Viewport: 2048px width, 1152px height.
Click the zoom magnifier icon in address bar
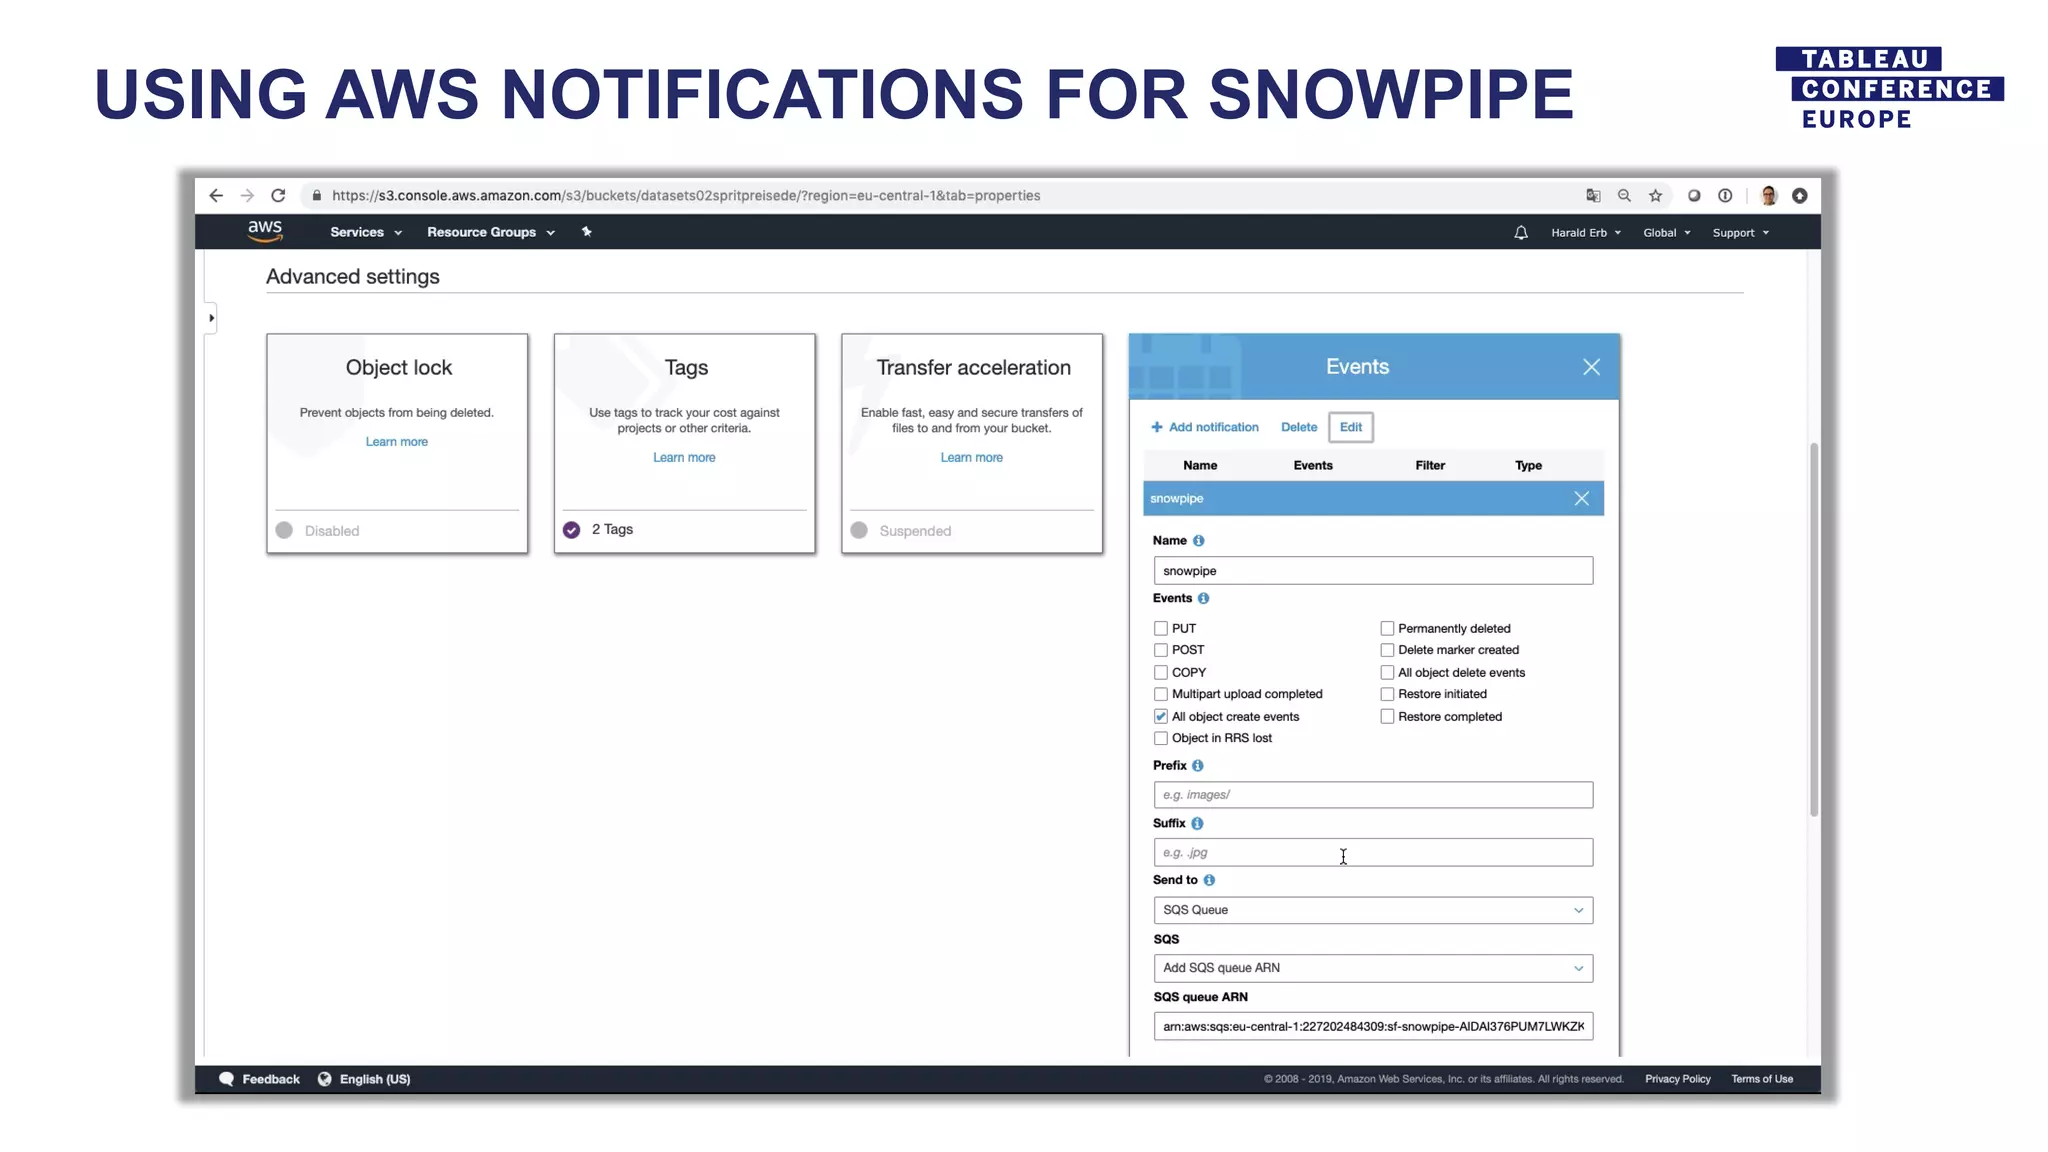[x=1624, y=196]
